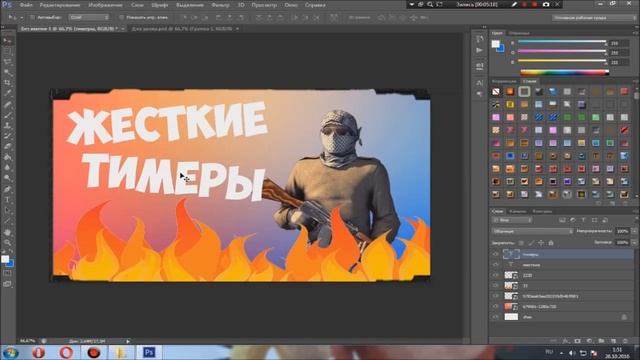The width and height of the screenshot is (640, 360).
Task: Open the Справка menu
Action: pyautogui.click(x=315, y=5)
